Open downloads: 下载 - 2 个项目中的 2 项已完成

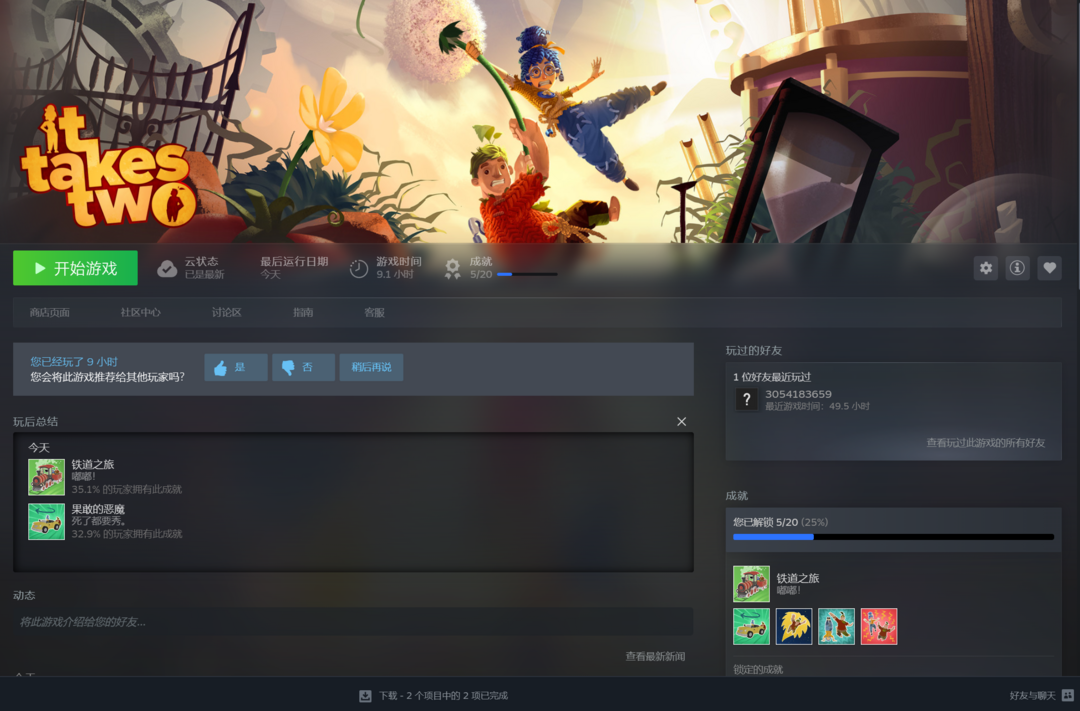(x=444, y=696)
